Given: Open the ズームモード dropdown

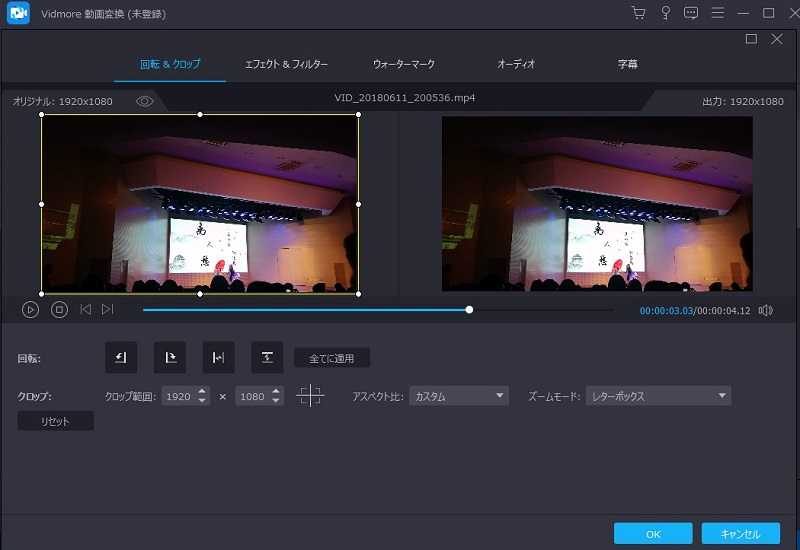Looking at the screenshot, I should point(658,396).
